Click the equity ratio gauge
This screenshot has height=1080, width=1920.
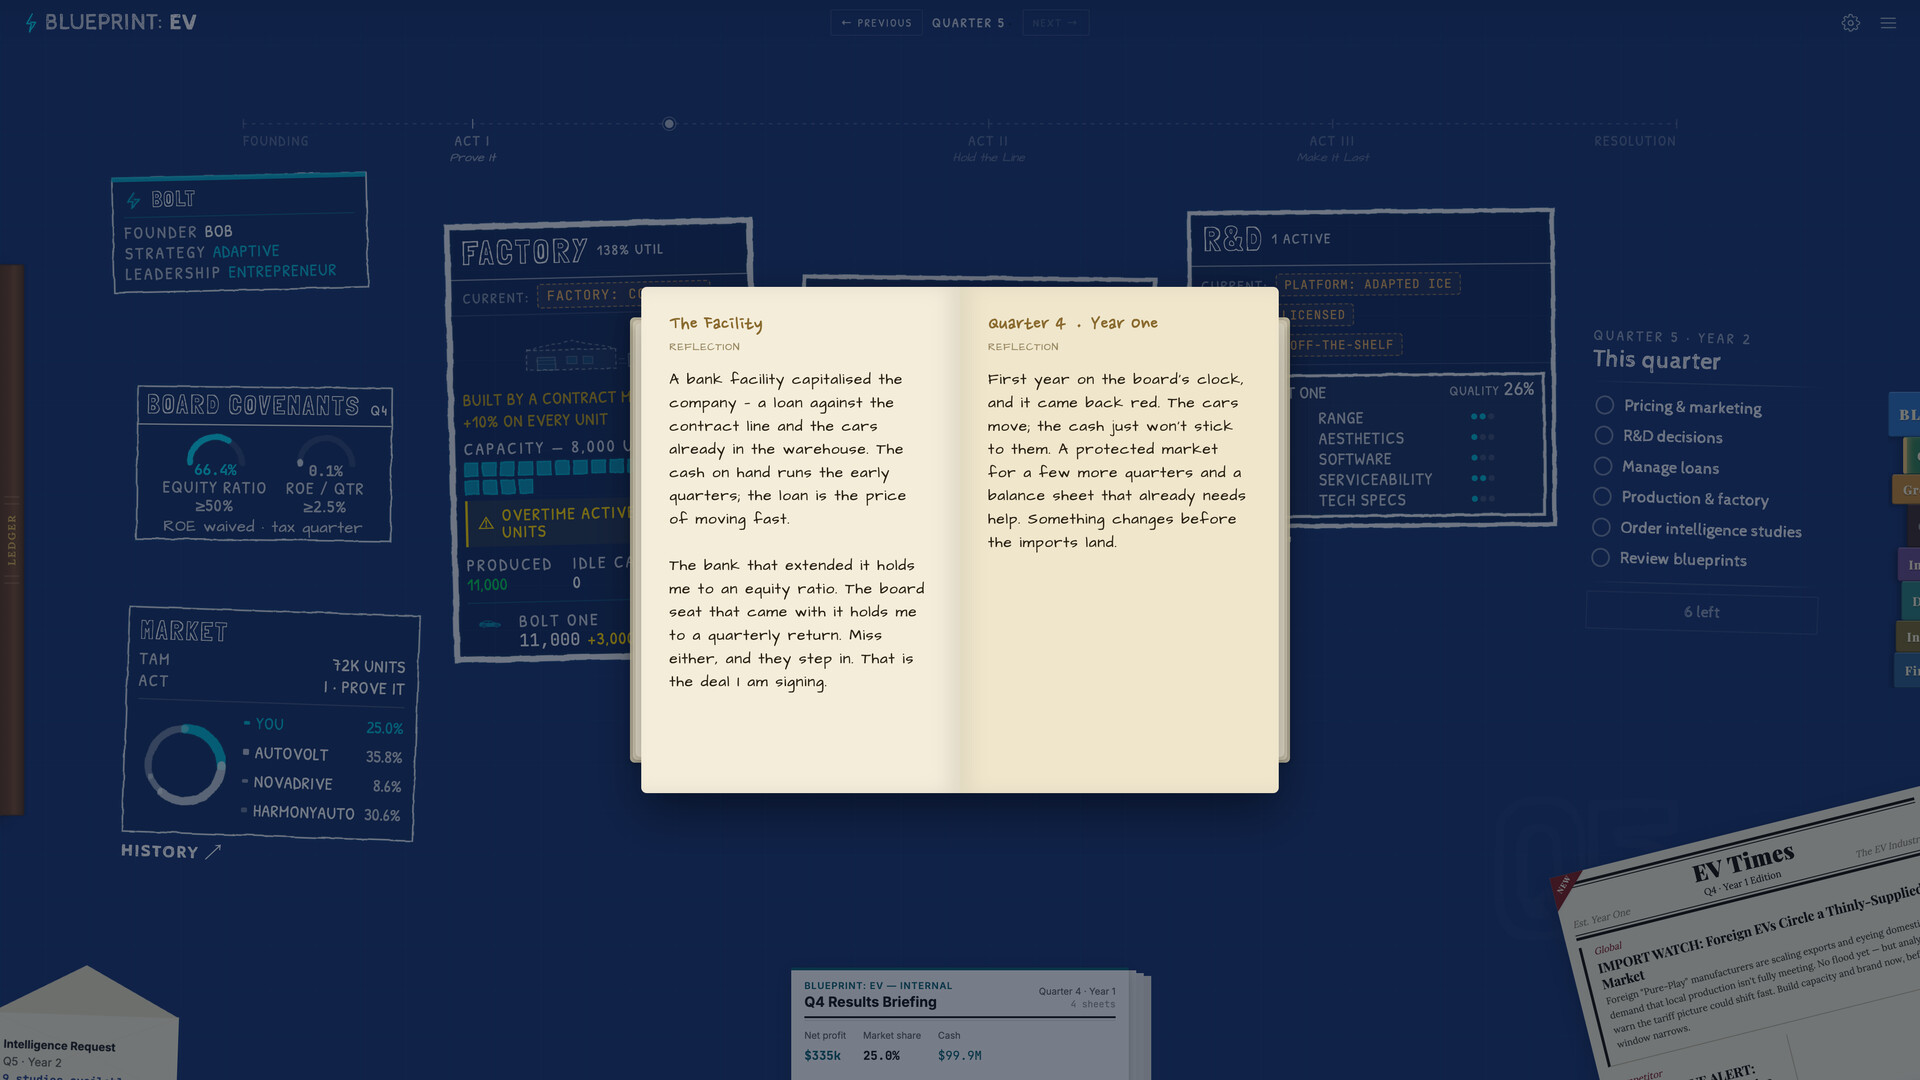click(x=215, y=453)
